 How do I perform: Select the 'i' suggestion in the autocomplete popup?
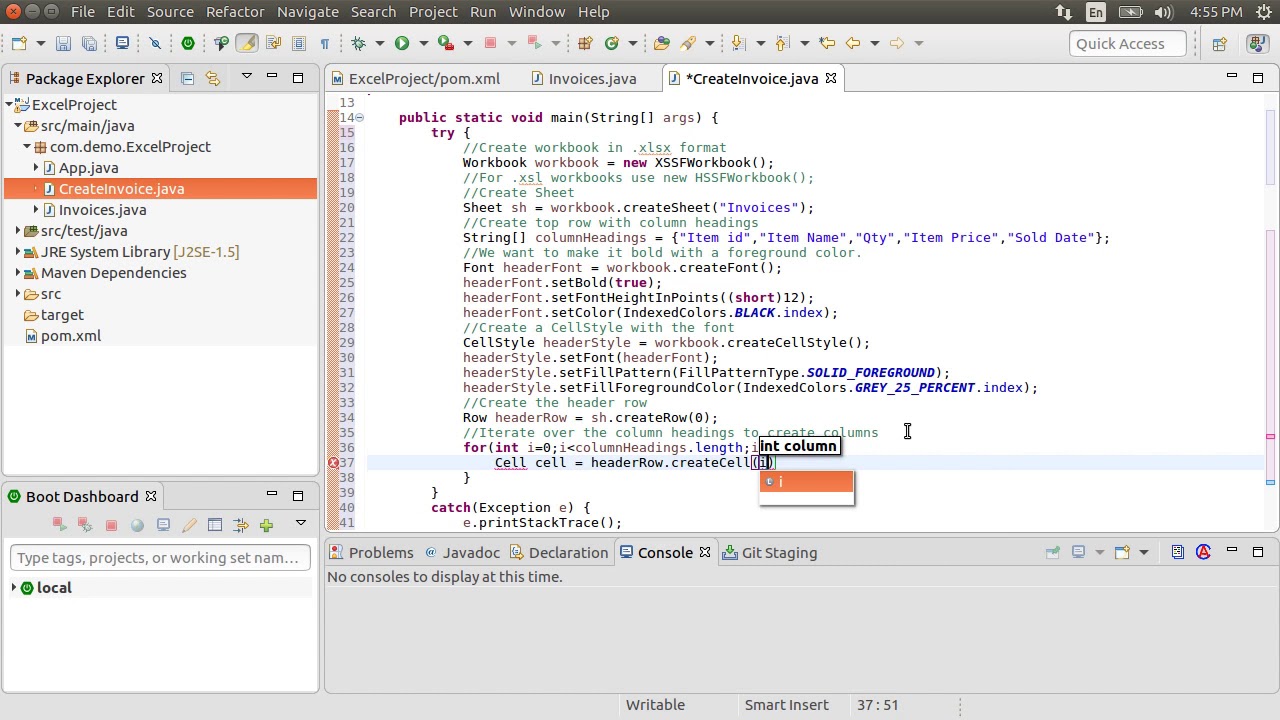806,482
